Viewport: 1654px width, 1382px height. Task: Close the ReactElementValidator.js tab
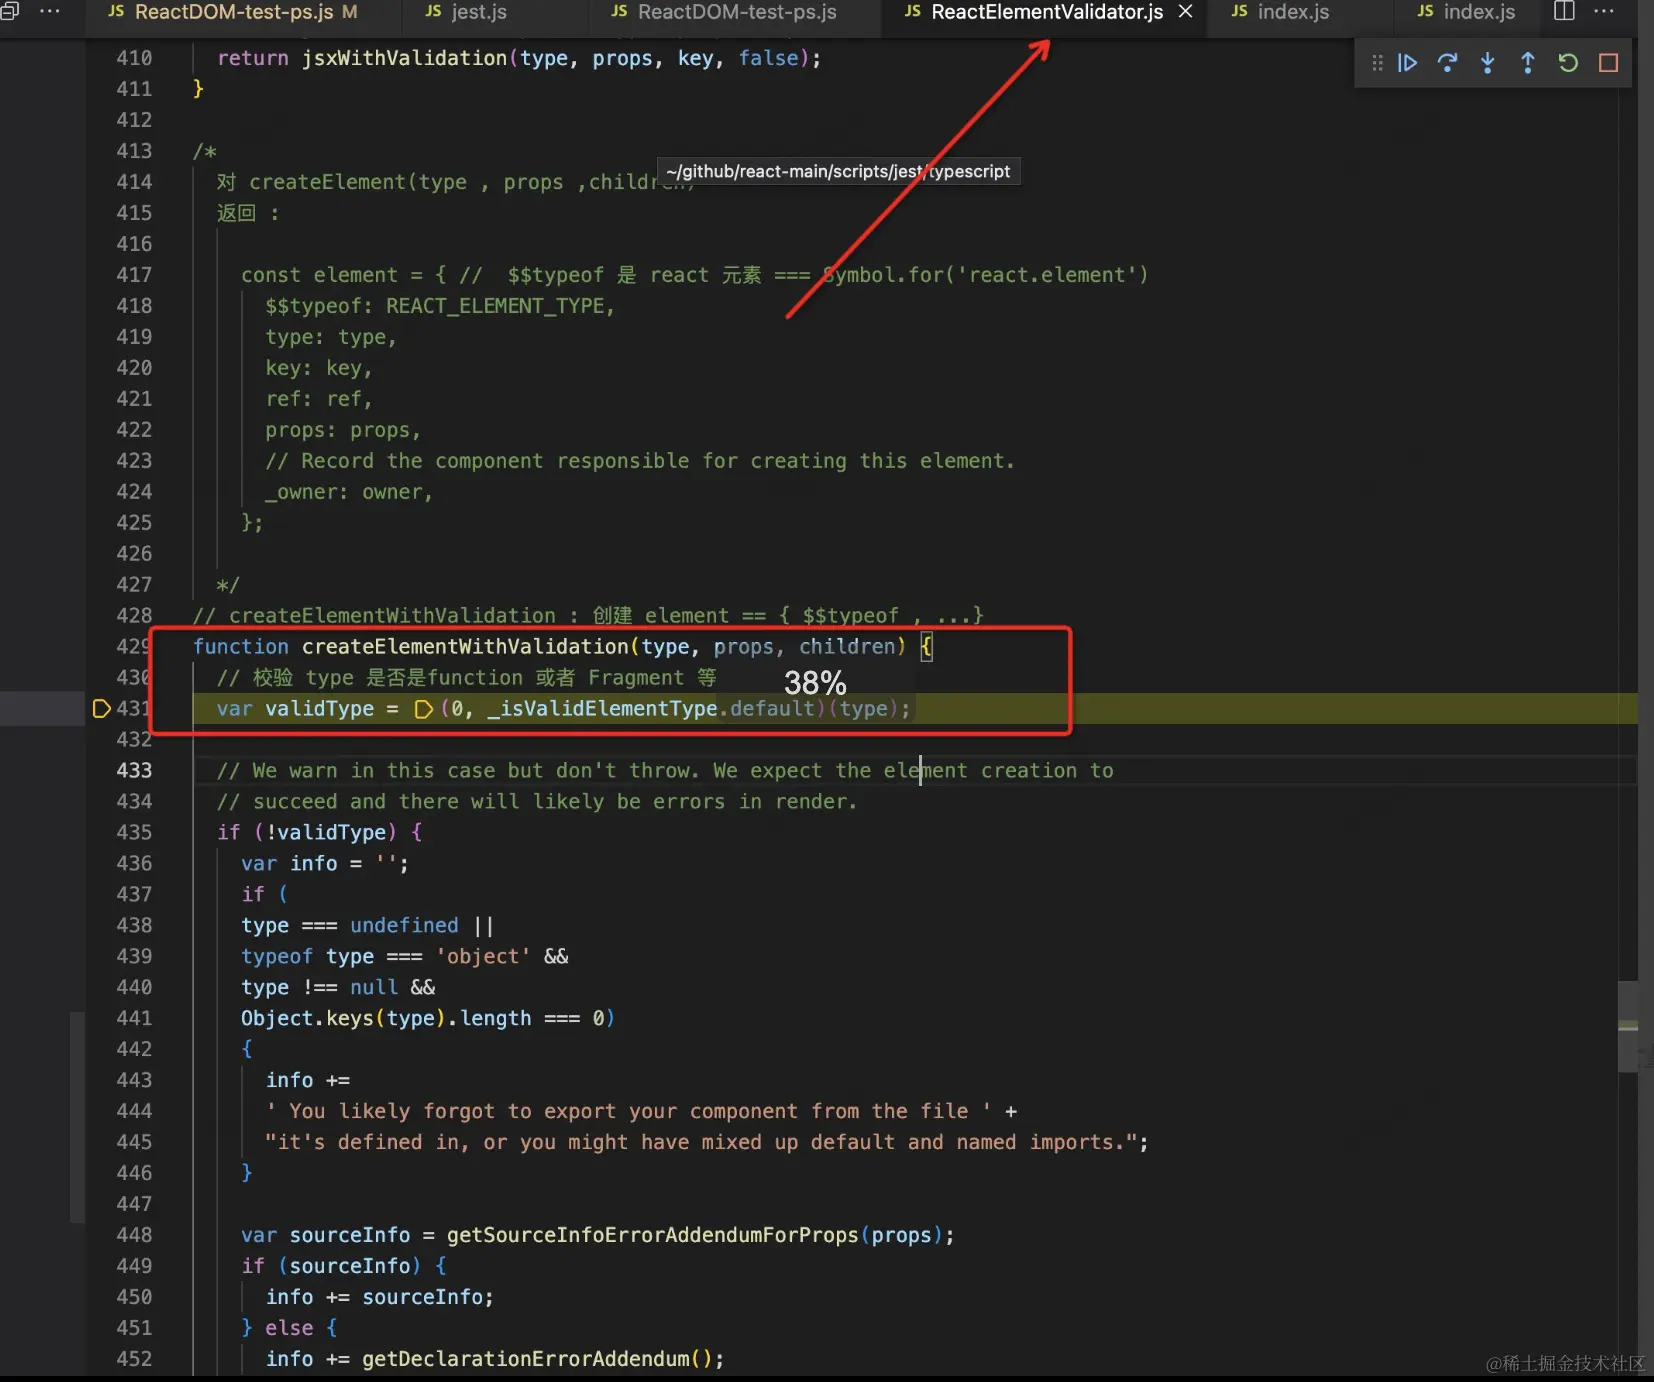[1185, 11]
